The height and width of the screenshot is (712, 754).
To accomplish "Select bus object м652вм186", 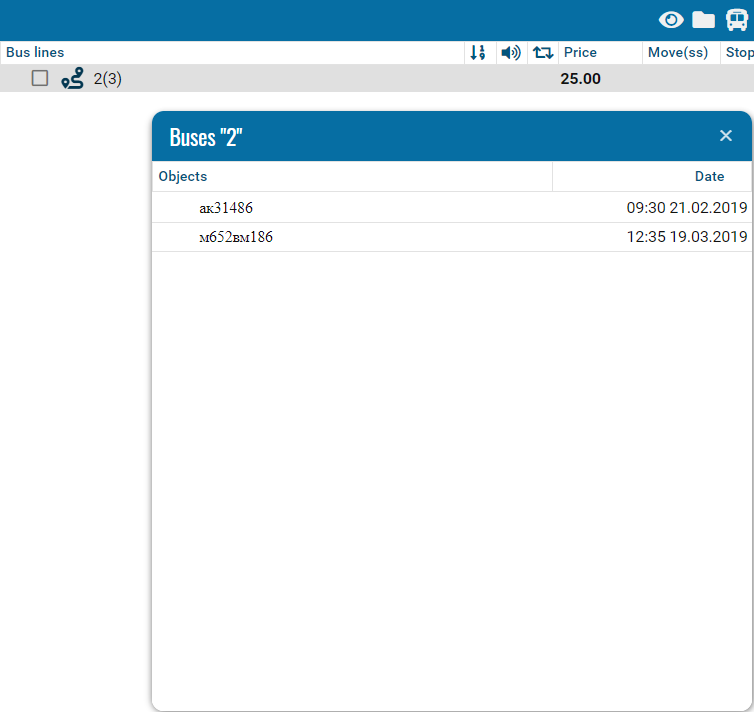I will 236,238.
